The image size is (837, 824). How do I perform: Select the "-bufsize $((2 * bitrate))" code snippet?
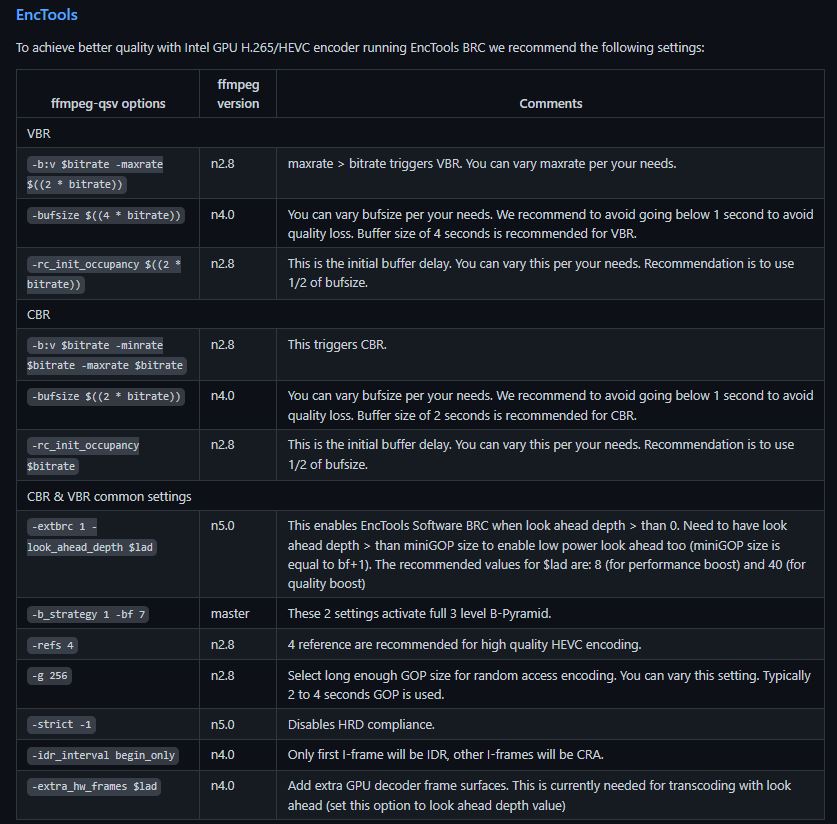click(x=106, y=397)
